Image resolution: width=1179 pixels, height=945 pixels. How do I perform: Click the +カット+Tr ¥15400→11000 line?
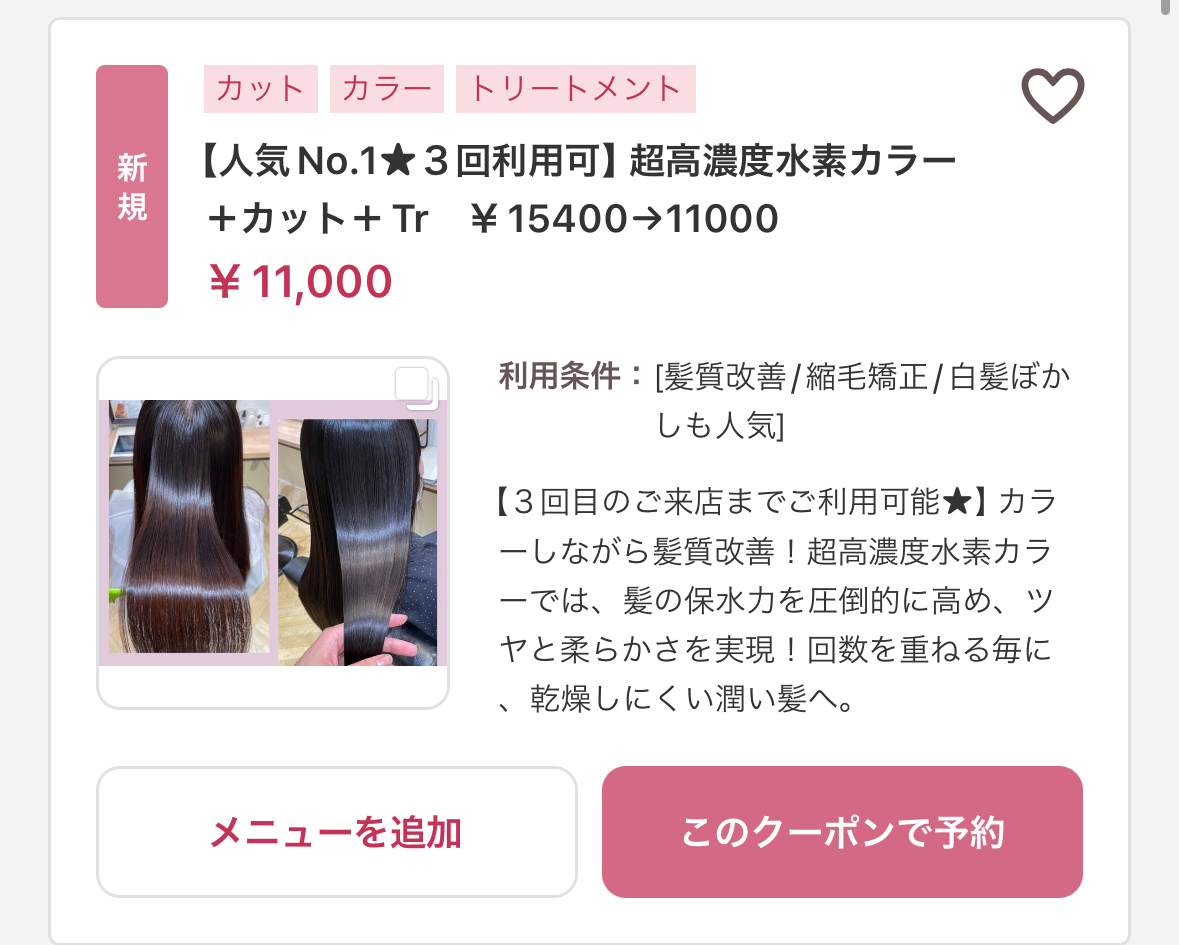(x=493, y=219)
